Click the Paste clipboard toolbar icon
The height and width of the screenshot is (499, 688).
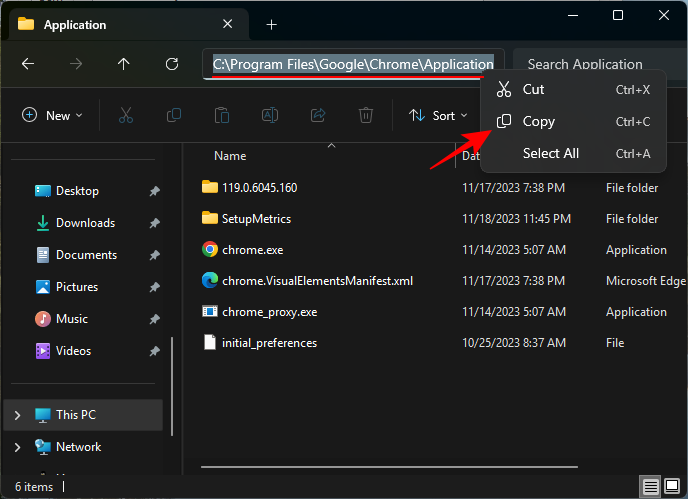222,115
